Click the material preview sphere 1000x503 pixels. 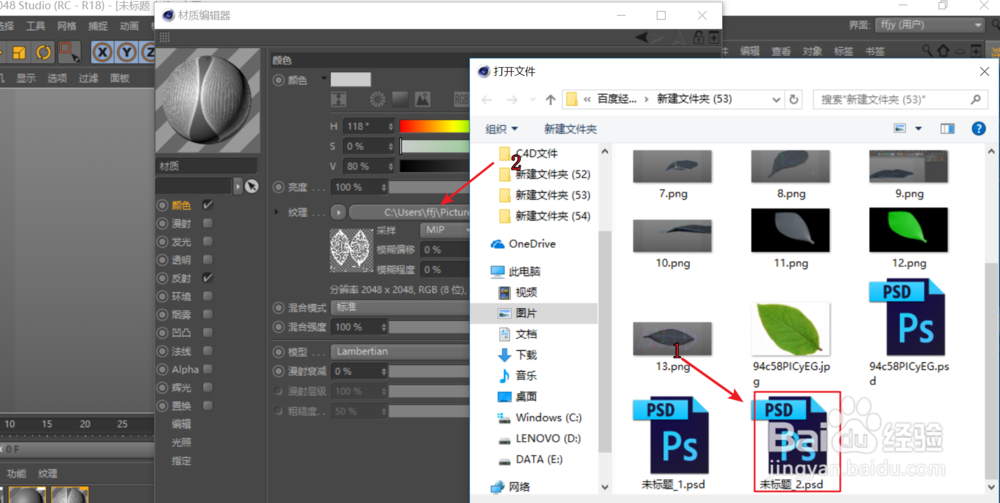click(x=207, y=99)
